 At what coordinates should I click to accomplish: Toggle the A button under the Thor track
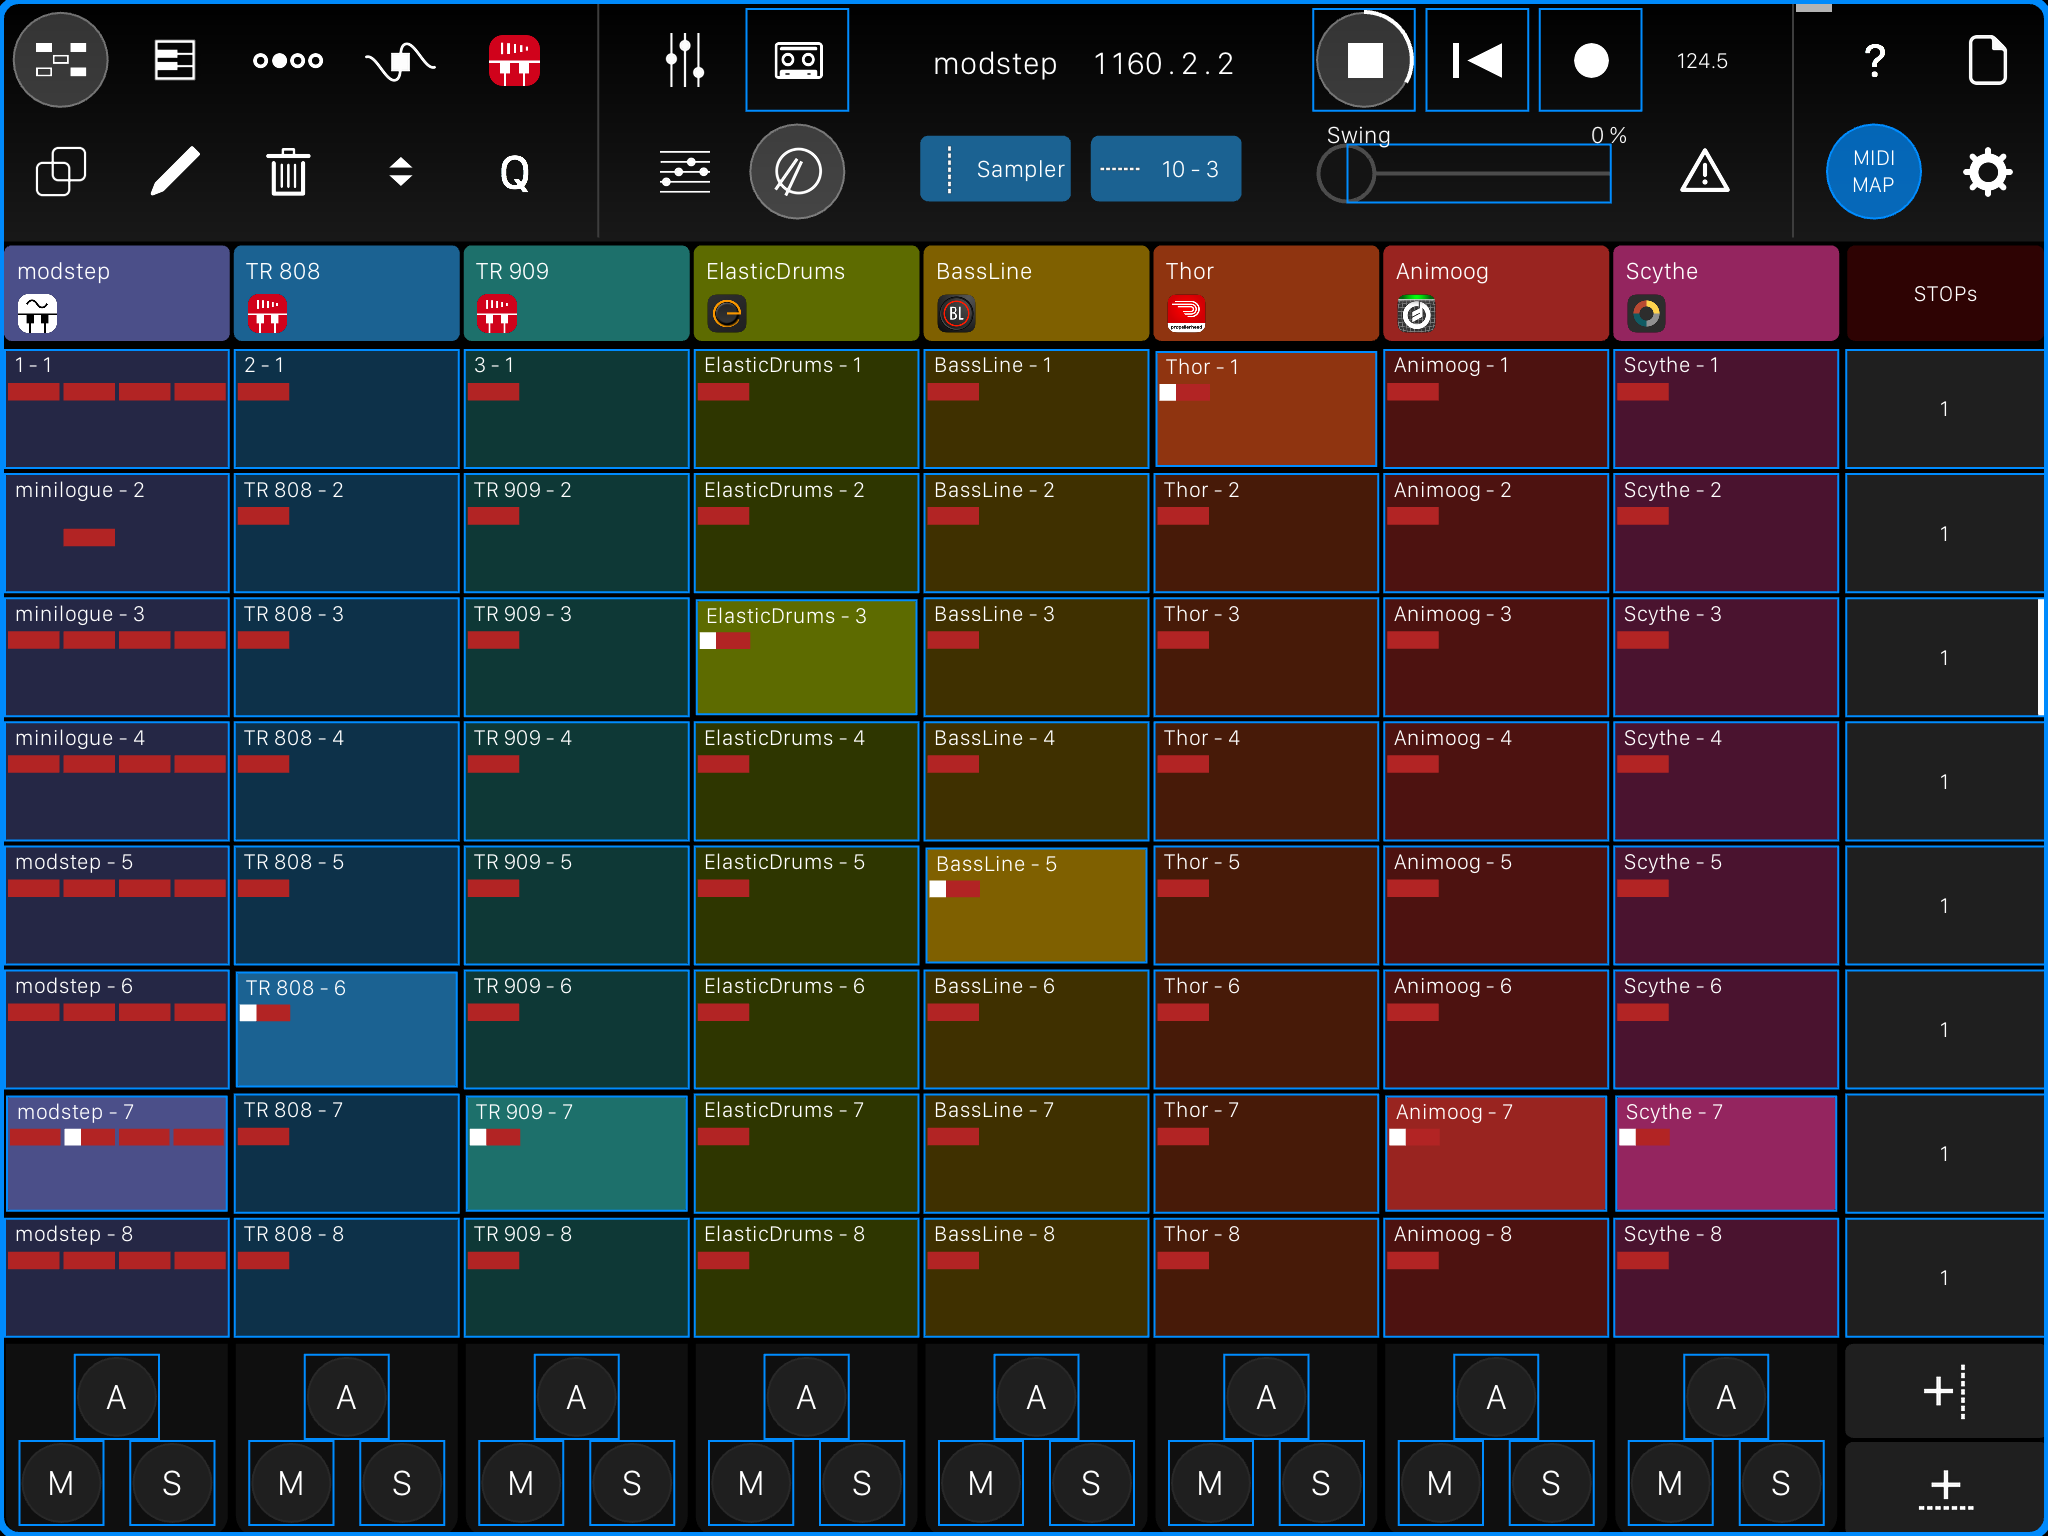click(1266, 1396)
